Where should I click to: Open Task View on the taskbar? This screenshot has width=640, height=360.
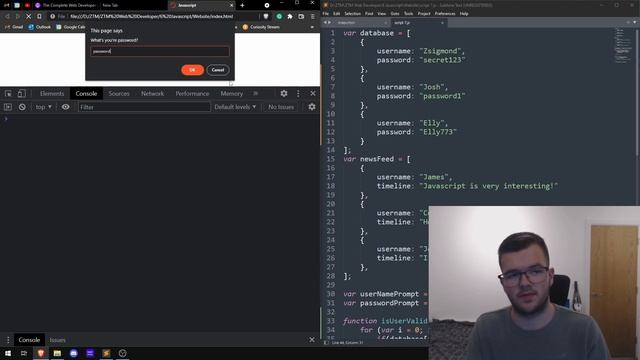coord(24,353)
